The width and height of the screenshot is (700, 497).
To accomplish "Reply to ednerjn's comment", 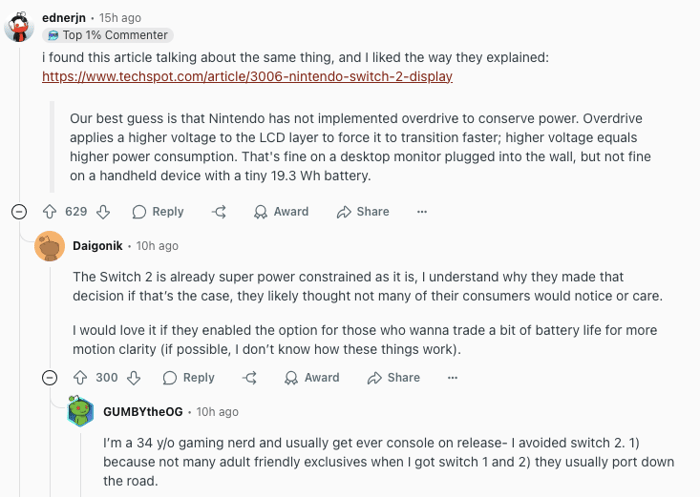I will (x=158, y=212).
